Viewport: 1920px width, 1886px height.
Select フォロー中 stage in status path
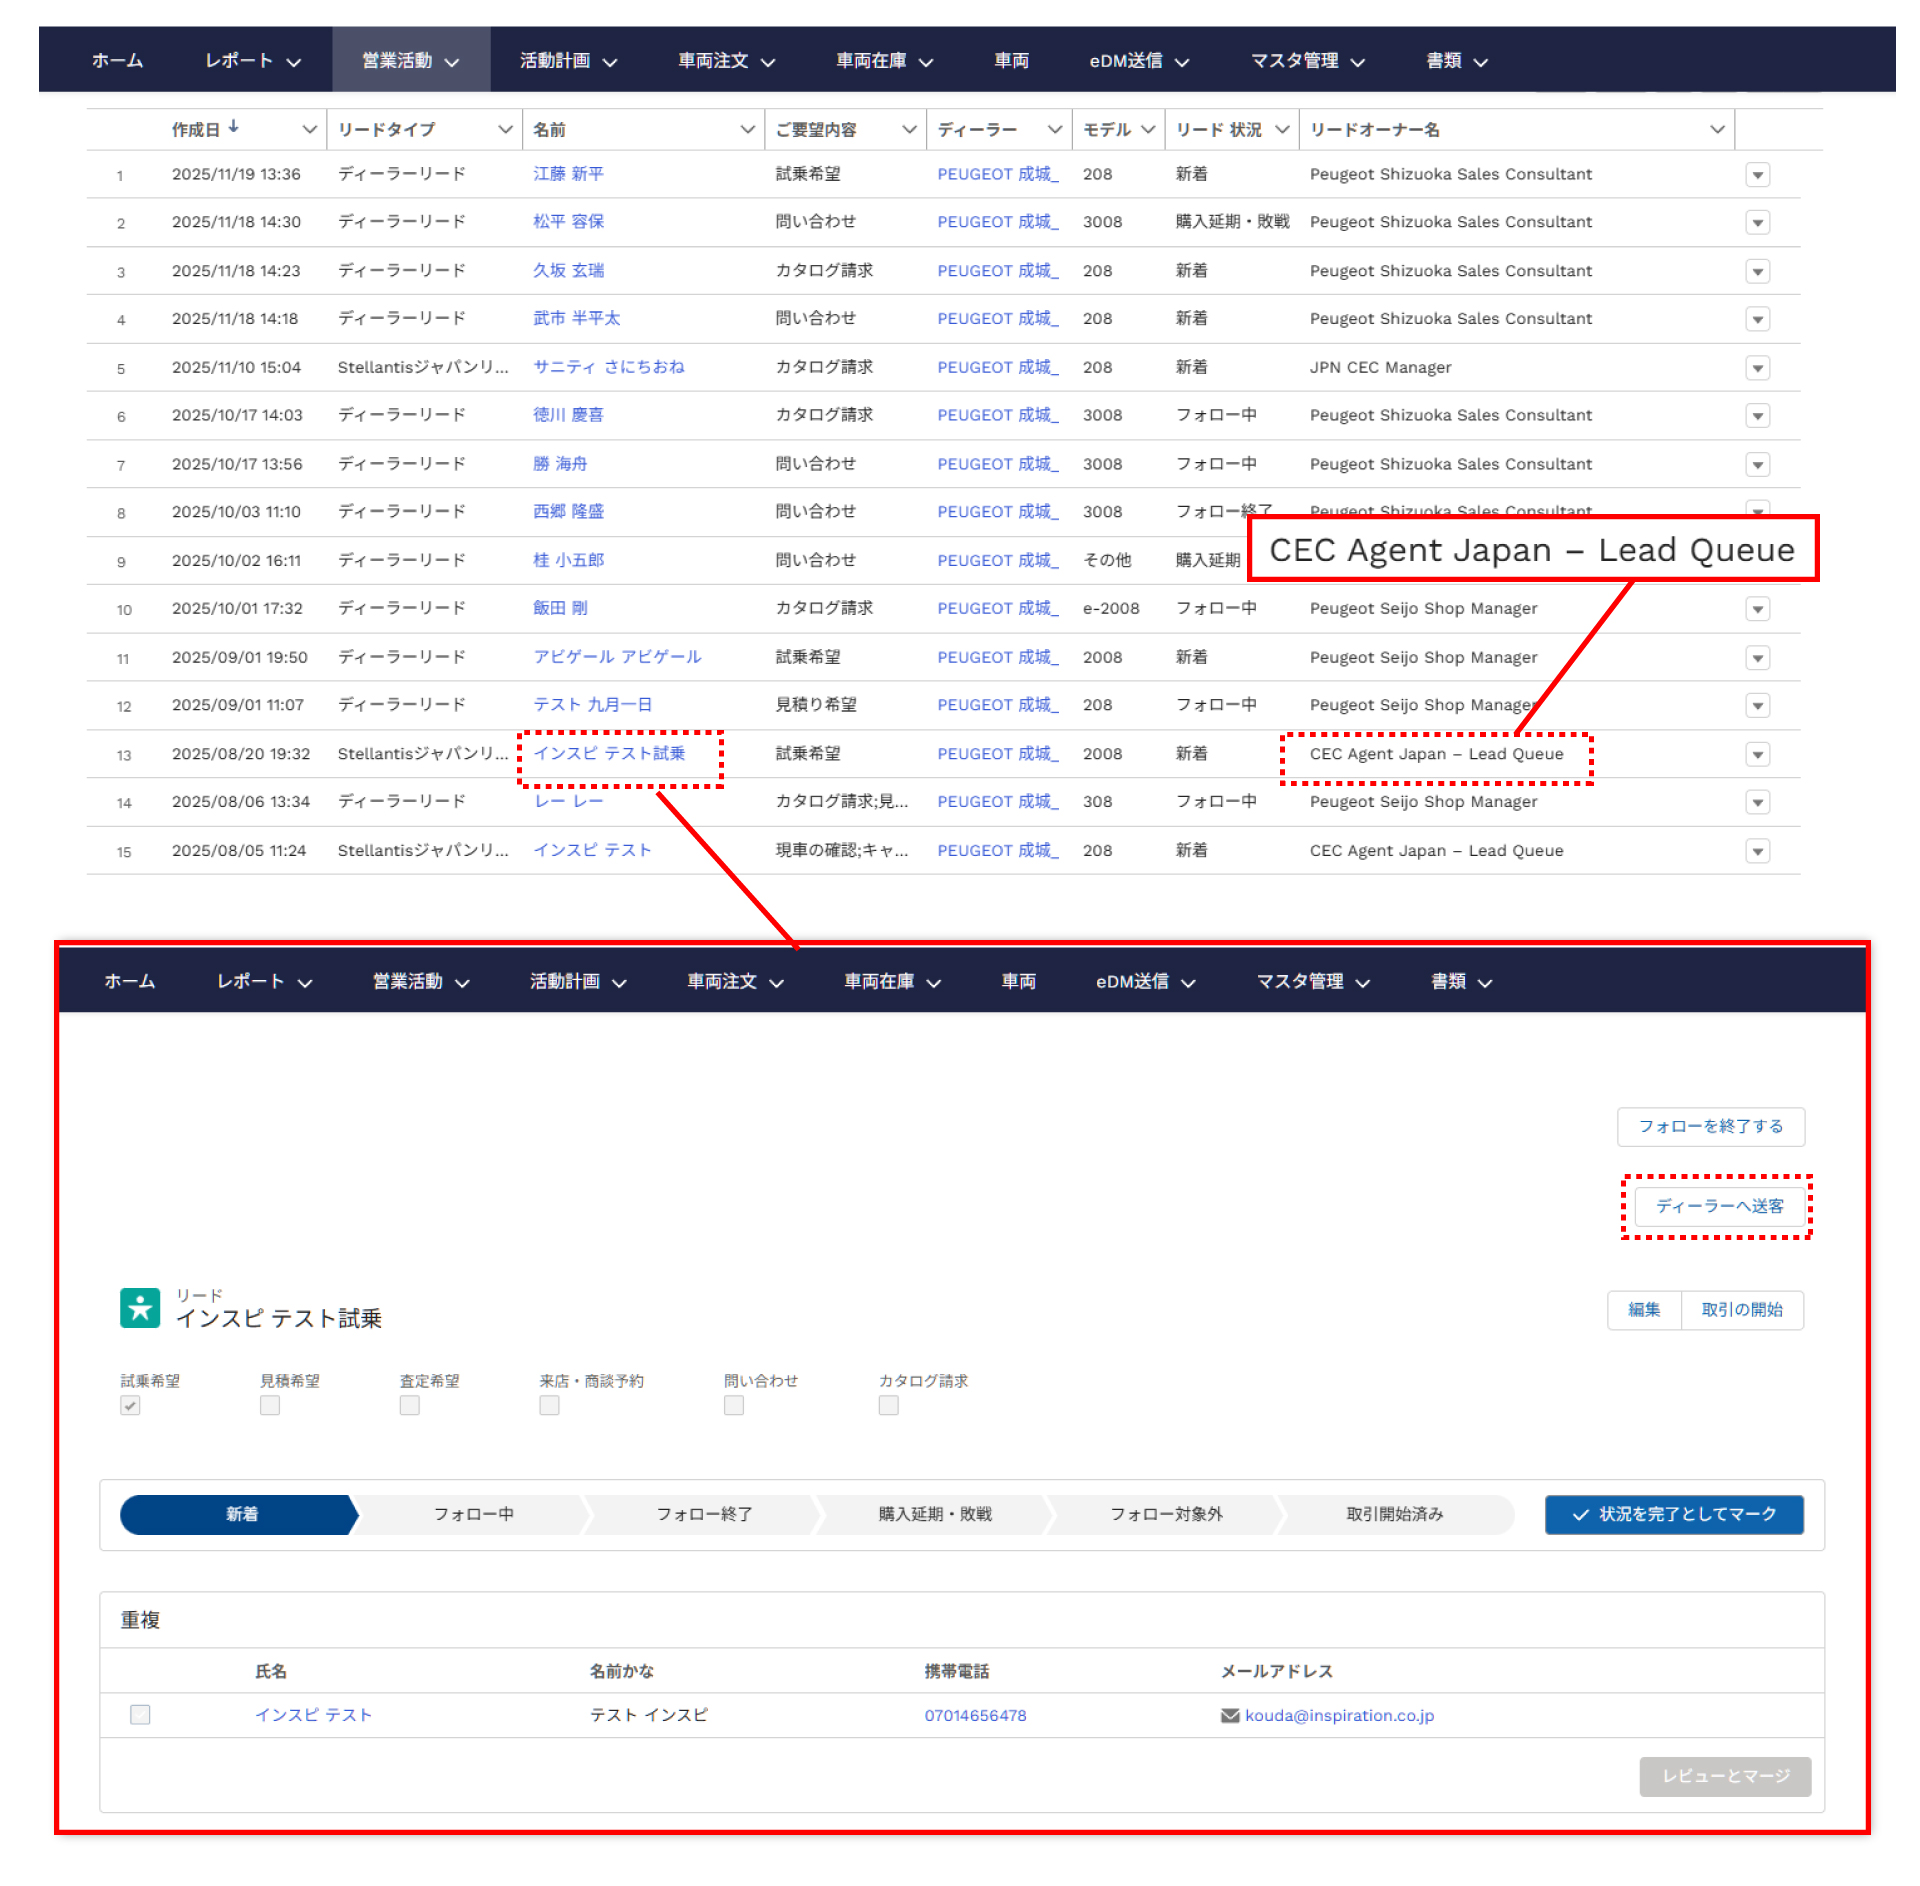click(473, 1514)
